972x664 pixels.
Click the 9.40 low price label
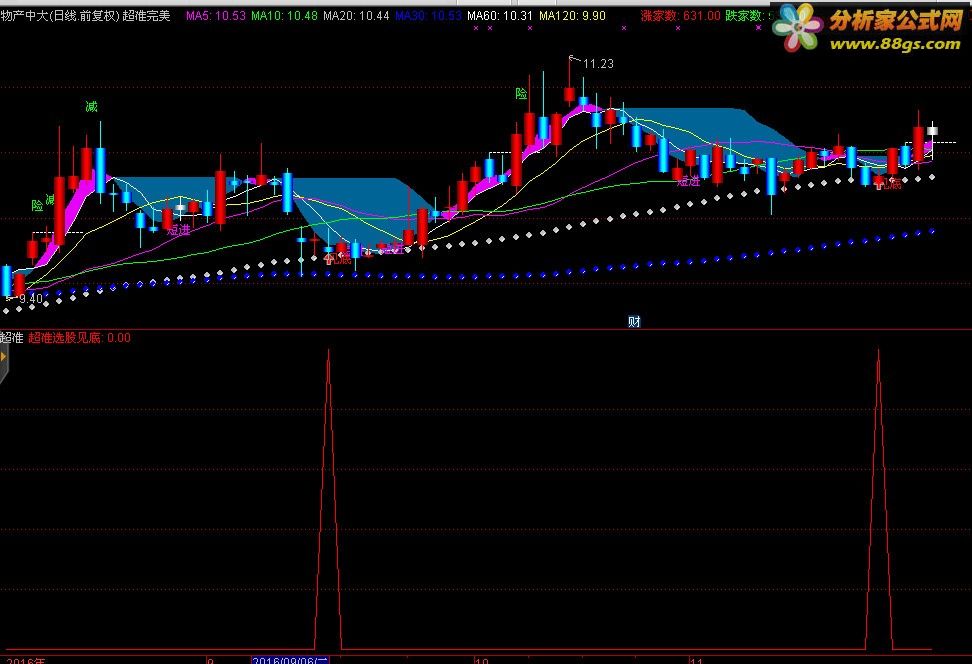[x=31, y=299]
